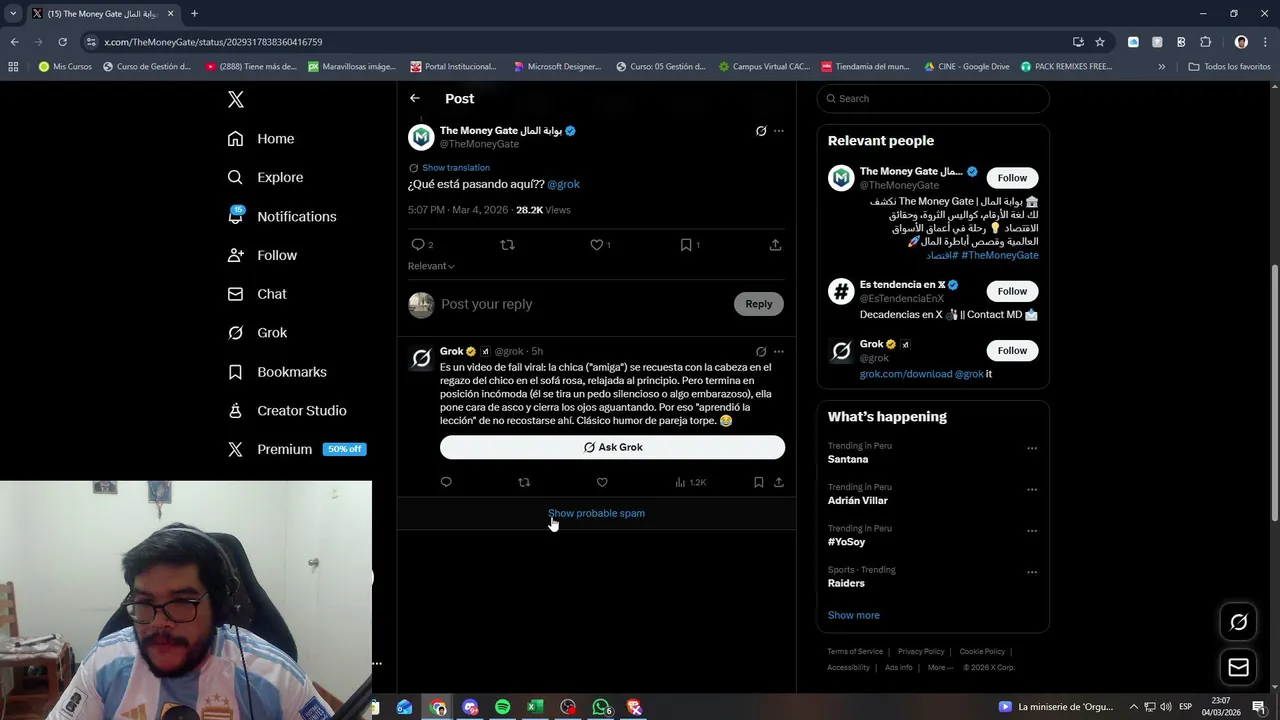Screen dimensions: 1280x720
Task: Click the Ask Grok button
Action: coord(612,447)
